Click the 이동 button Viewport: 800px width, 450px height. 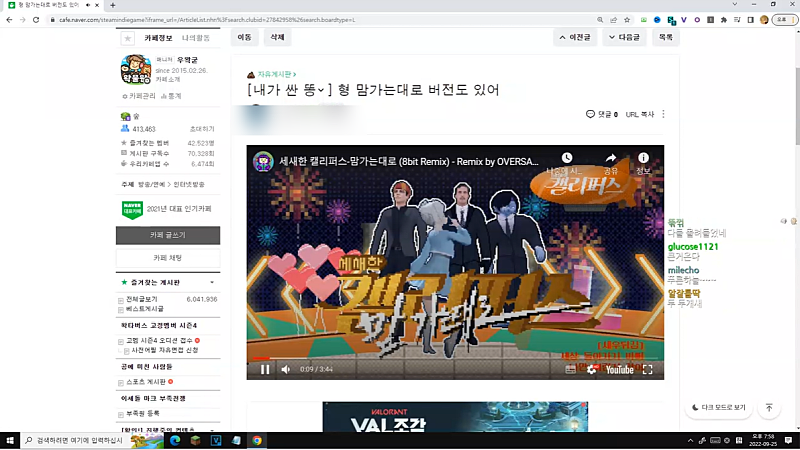(x=244, y=37)
